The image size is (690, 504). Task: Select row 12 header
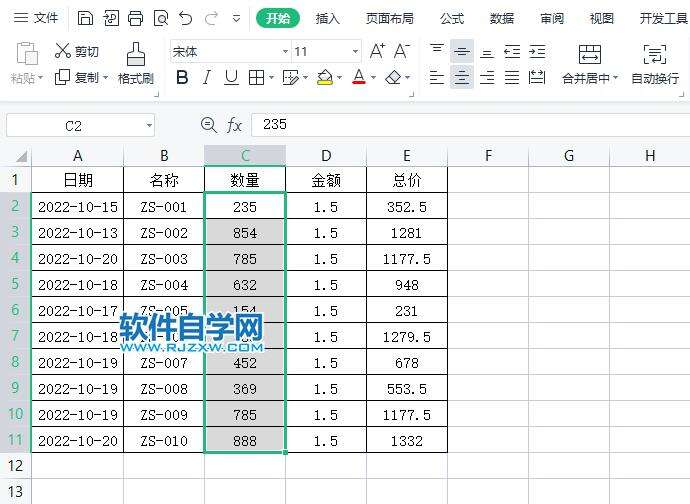15,466
